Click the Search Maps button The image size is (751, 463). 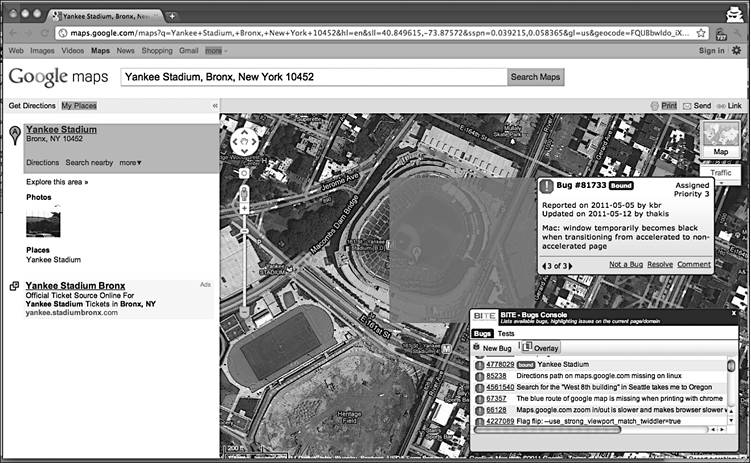pos(535,77)
